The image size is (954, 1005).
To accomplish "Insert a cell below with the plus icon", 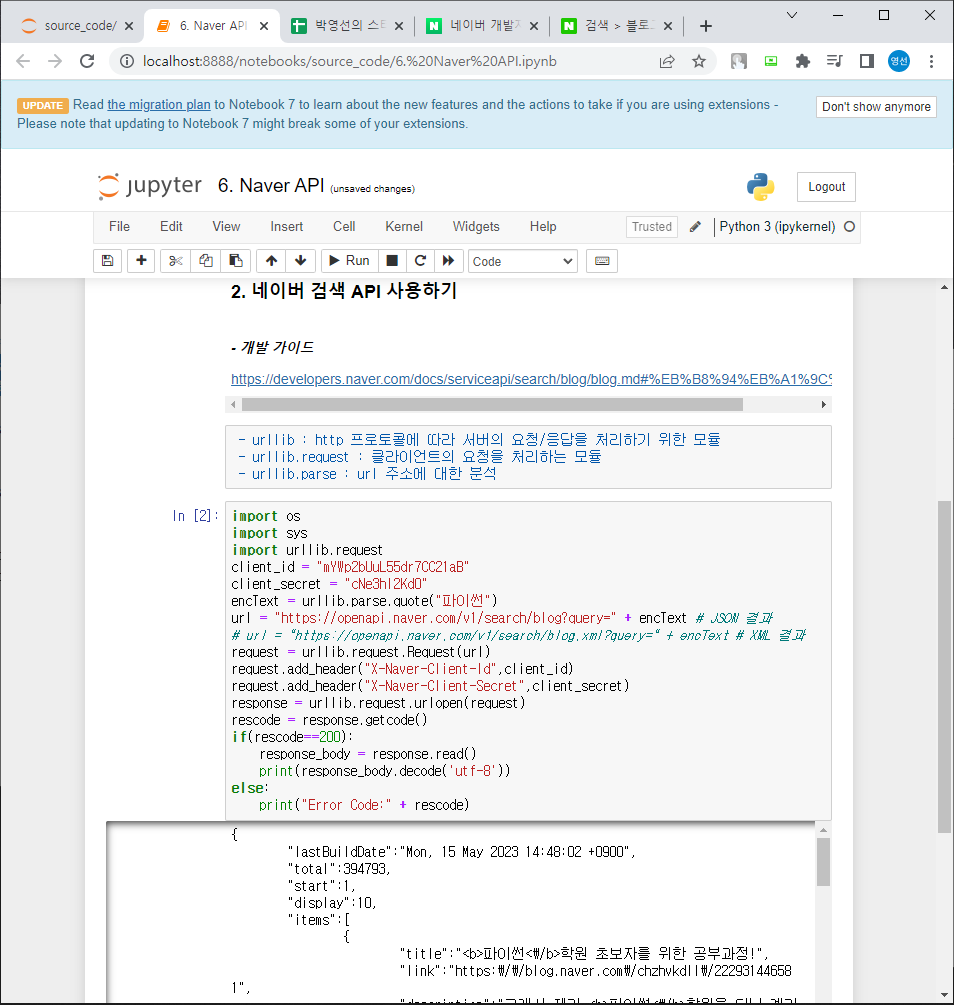I will coord(141,261).
